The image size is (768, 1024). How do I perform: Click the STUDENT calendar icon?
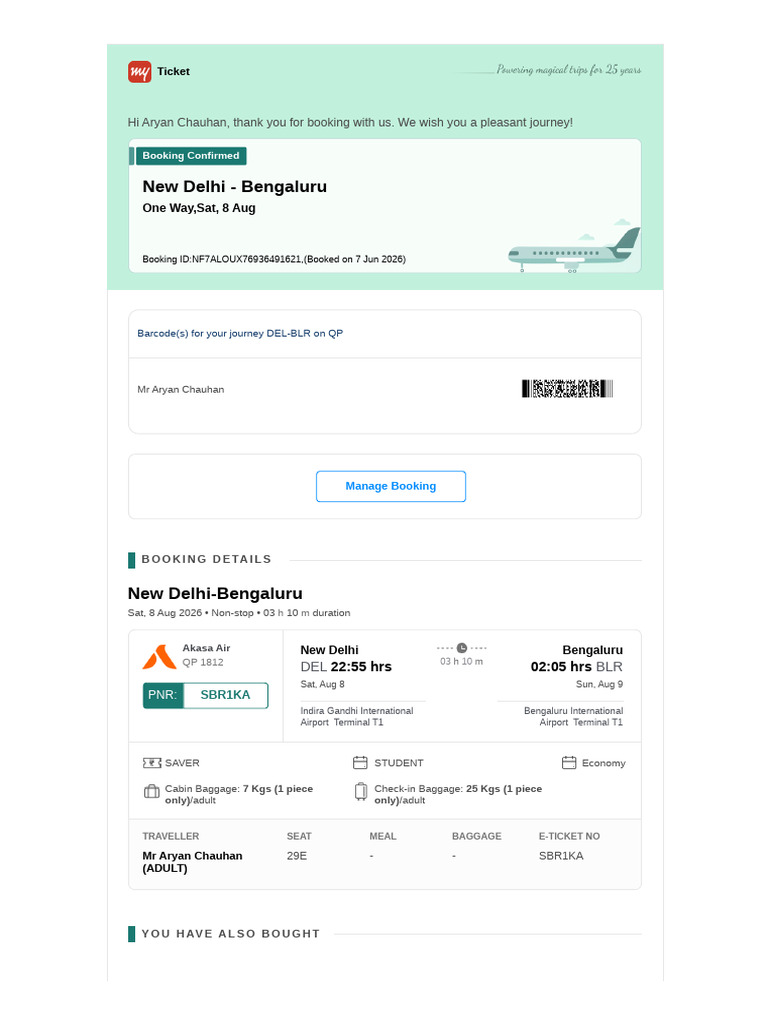pos(360,762)
